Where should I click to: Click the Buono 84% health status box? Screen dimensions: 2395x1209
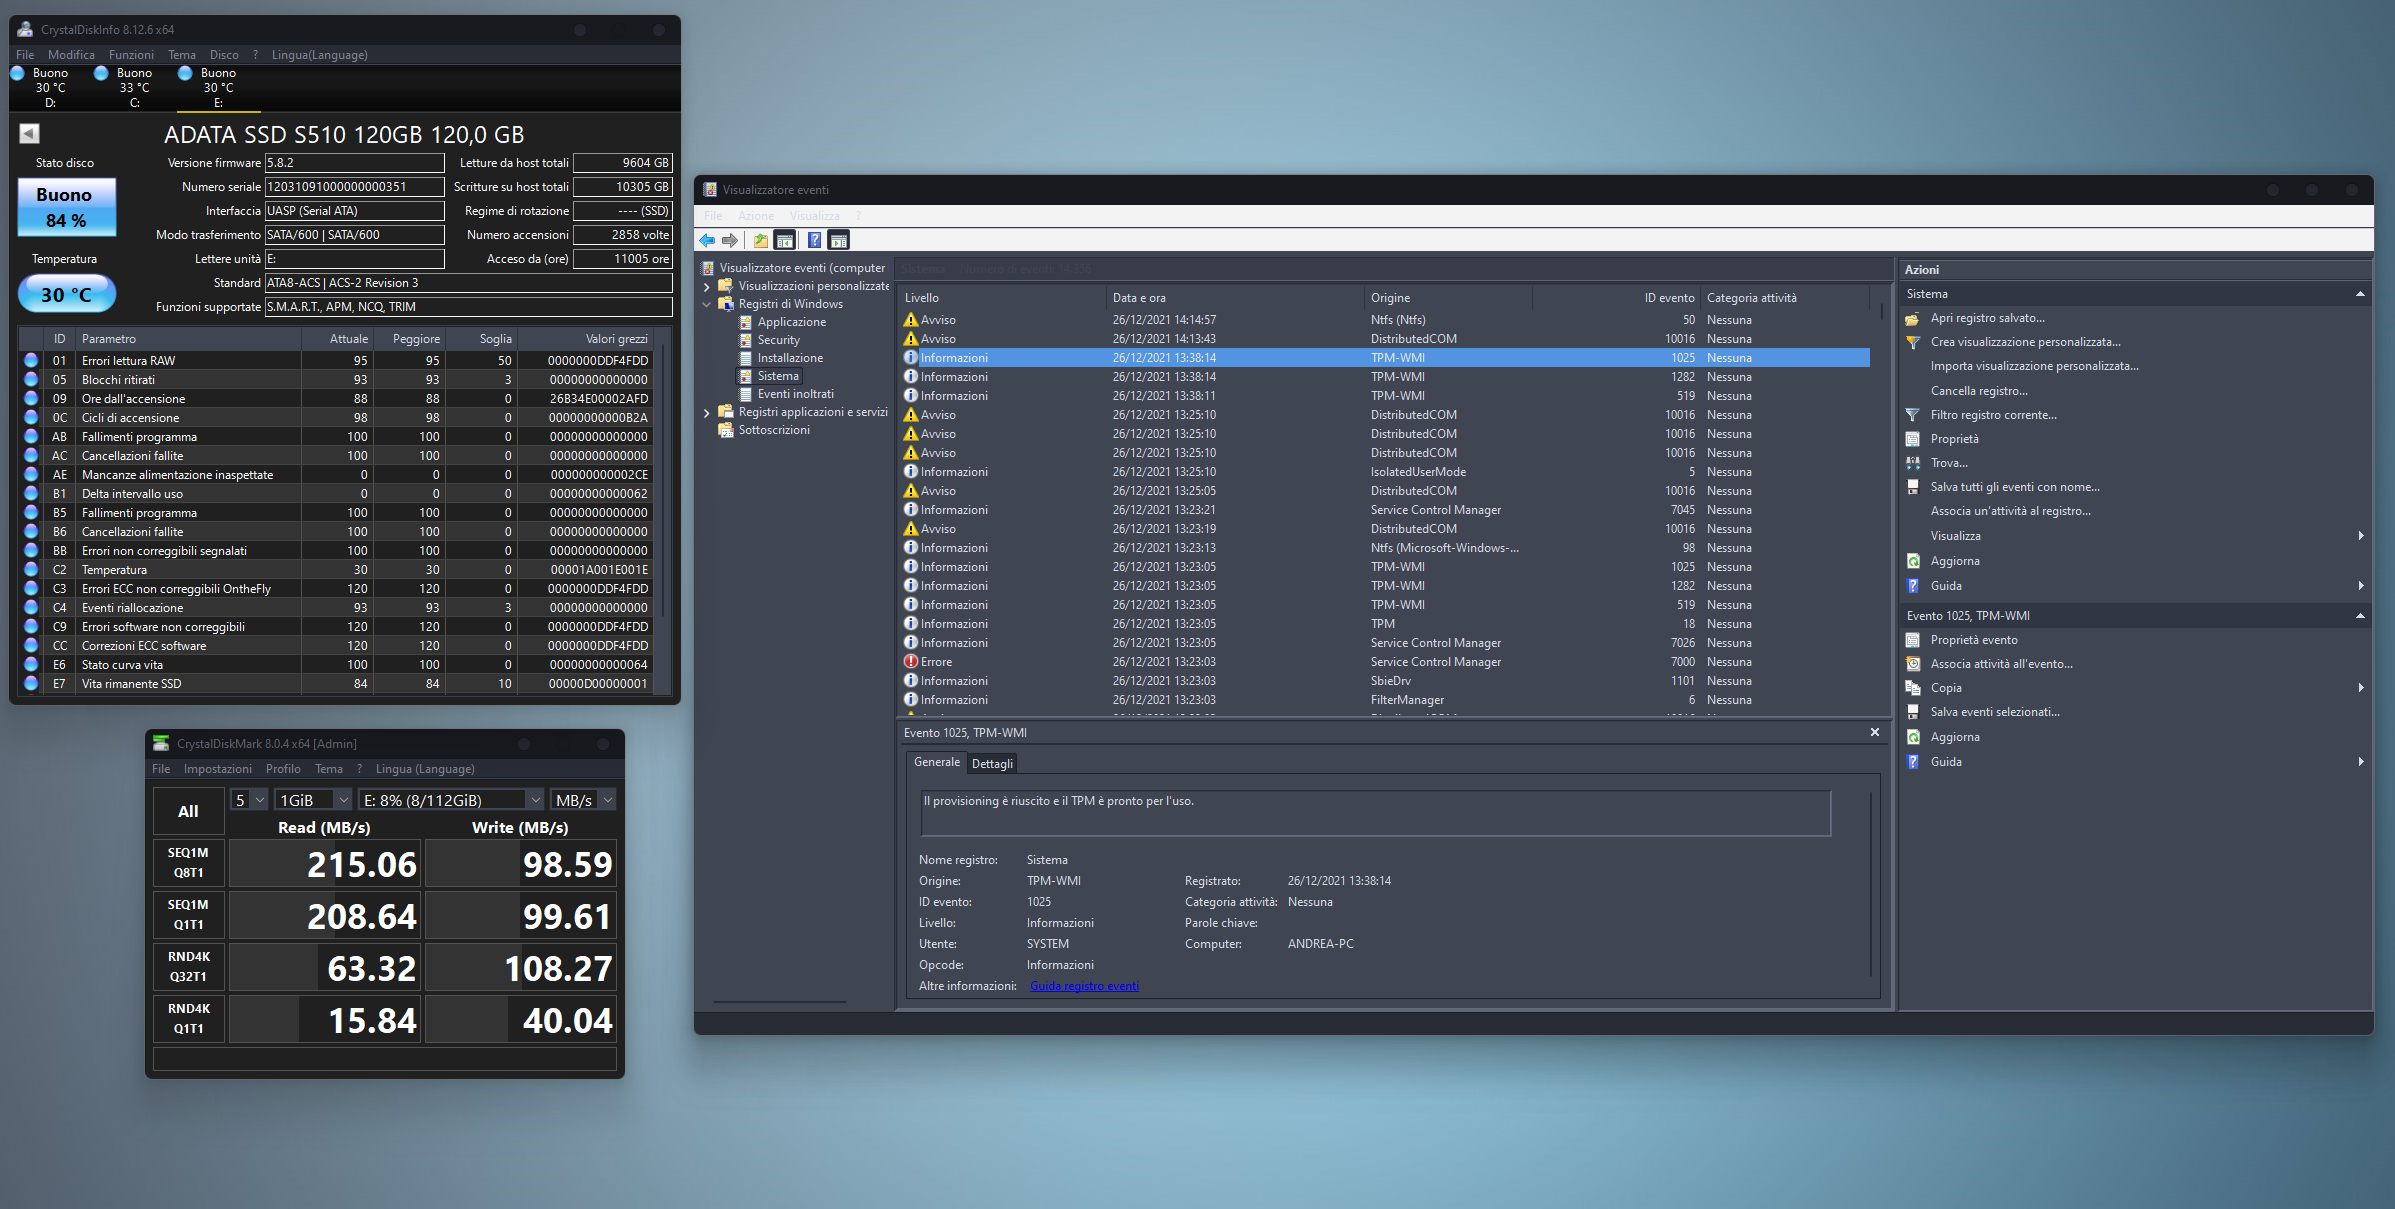point(66,207)
